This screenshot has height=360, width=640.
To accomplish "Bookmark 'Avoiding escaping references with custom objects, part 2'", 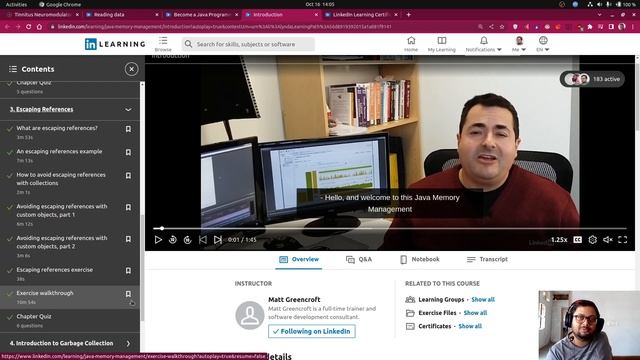I will [x=128, y=239].
